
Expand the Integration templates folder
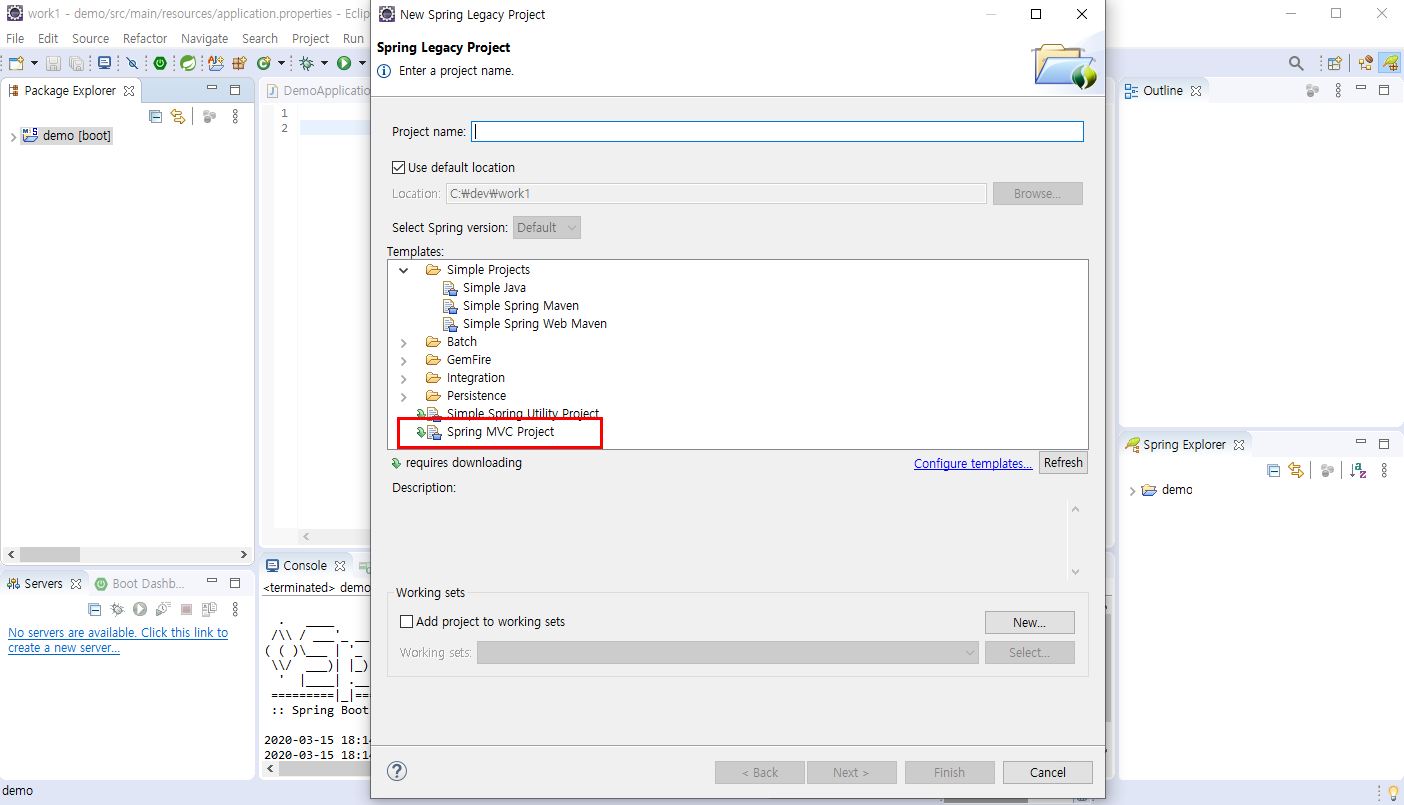pos(404,378)
